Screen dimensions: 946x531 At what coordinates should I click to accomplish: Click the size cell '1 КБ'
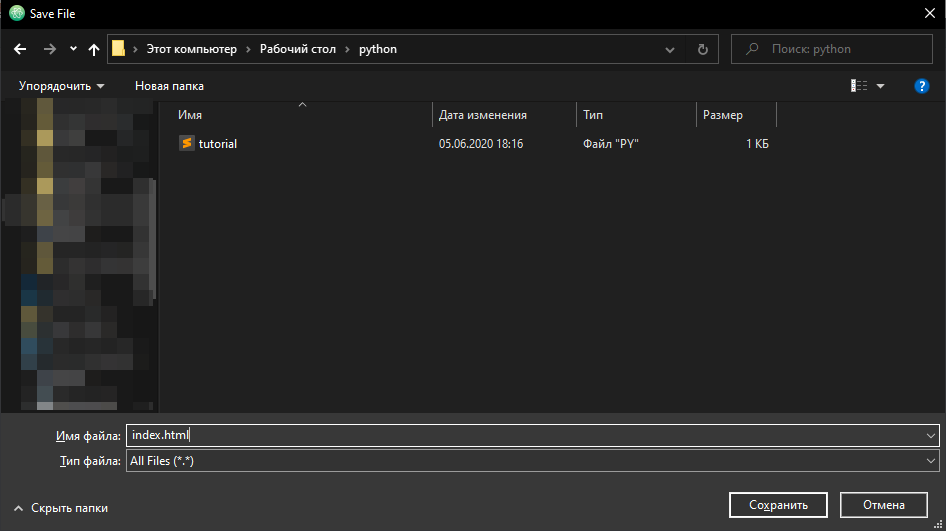757,144
